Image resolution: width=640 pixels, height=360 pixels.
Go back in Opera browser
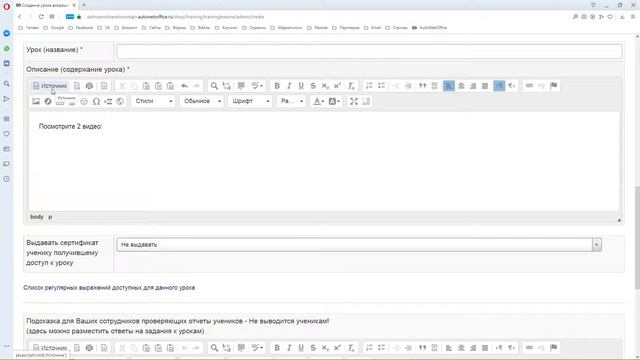(x=20, y=17)
